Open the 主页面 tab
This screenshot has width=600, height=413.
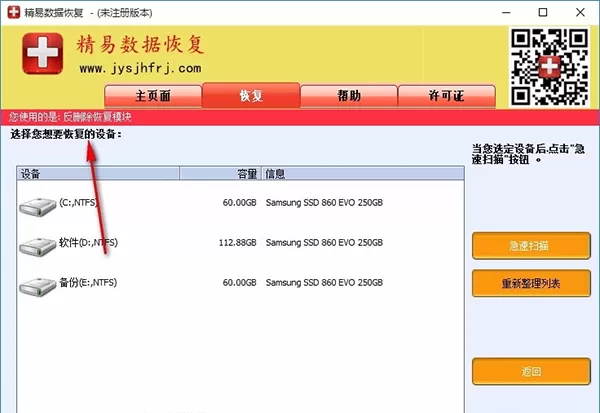pos(153,96)
